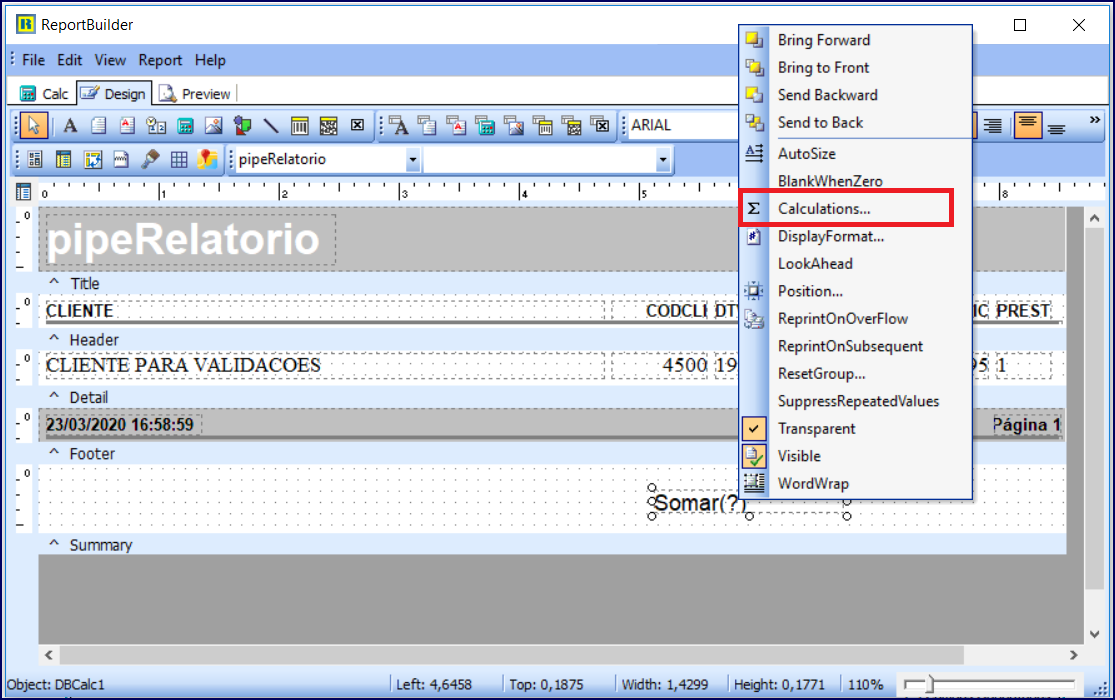Viewport: 1115px width, 700px height.
Task: Choose the Memo component tool
Action: [99, 126]
